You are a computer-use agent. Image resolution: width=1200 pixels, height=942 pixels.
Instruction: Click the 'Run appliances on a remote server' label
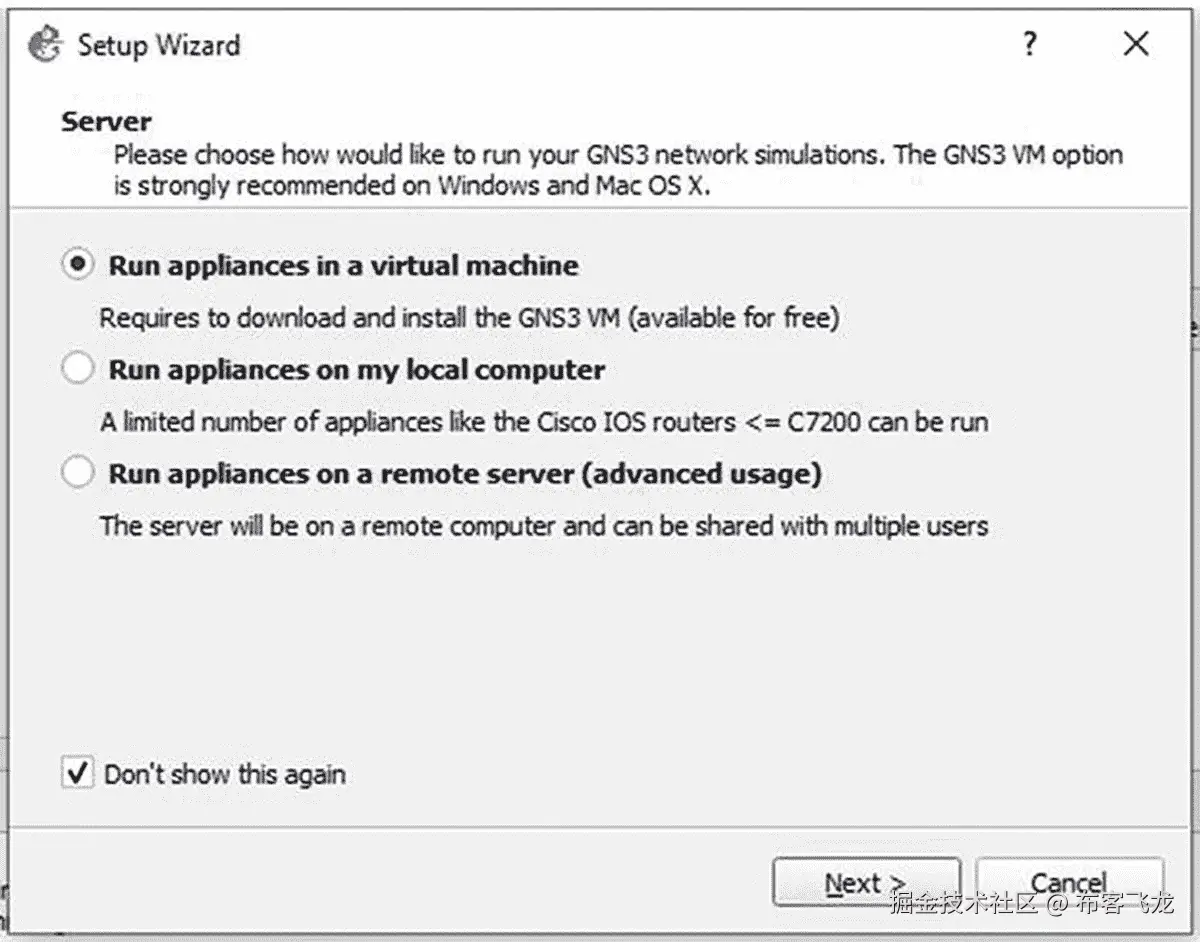464,474
